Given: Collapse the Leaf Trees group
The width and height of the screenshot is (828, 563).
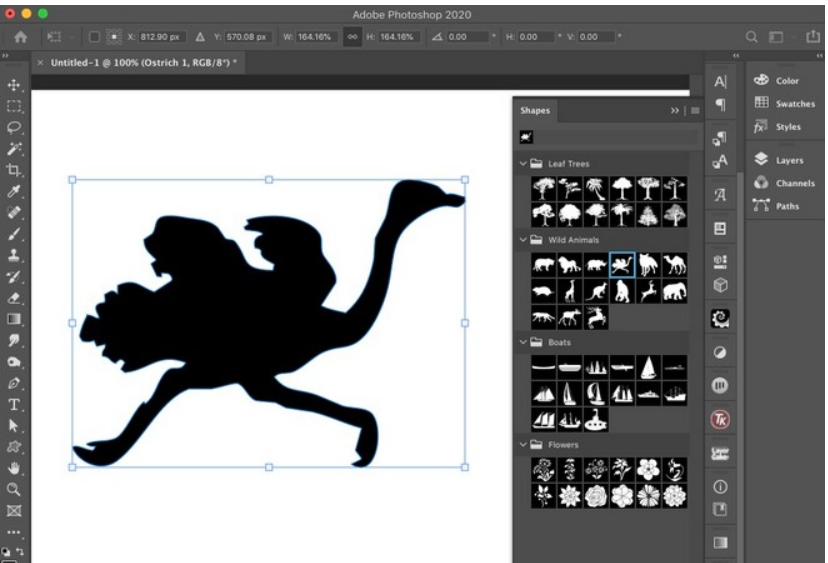Looking at the screenshot, I should (x=523, y=164).
